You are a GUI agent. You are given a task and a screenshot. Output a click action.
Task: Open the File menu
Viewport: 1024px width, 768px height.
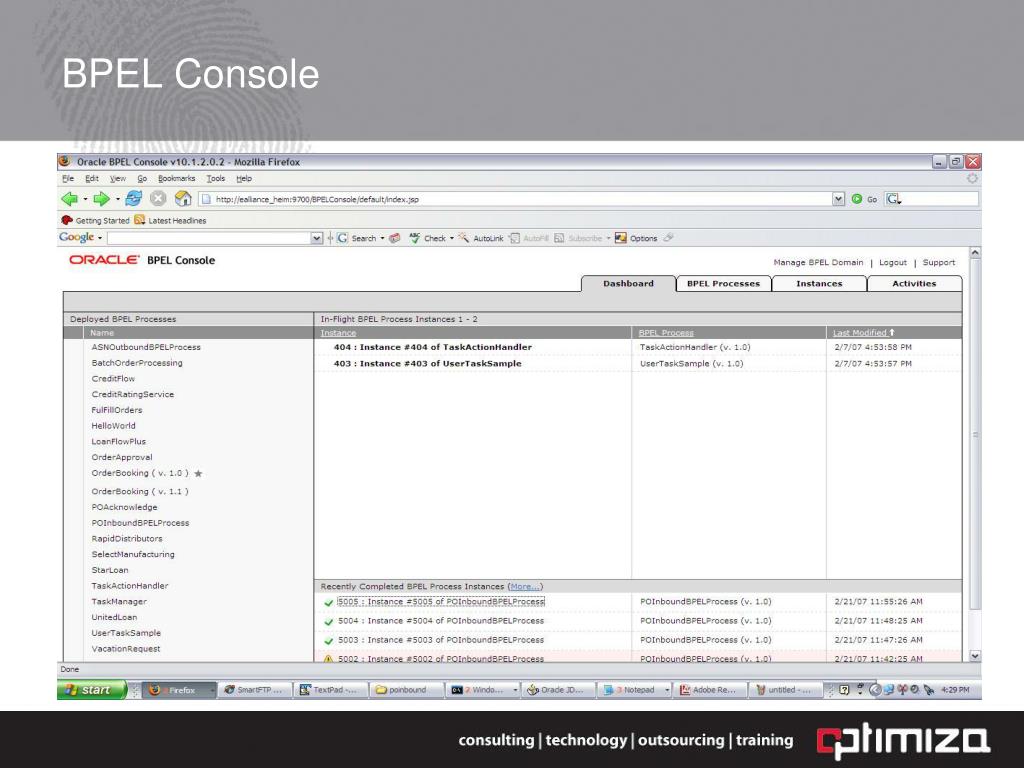point(68,178)
